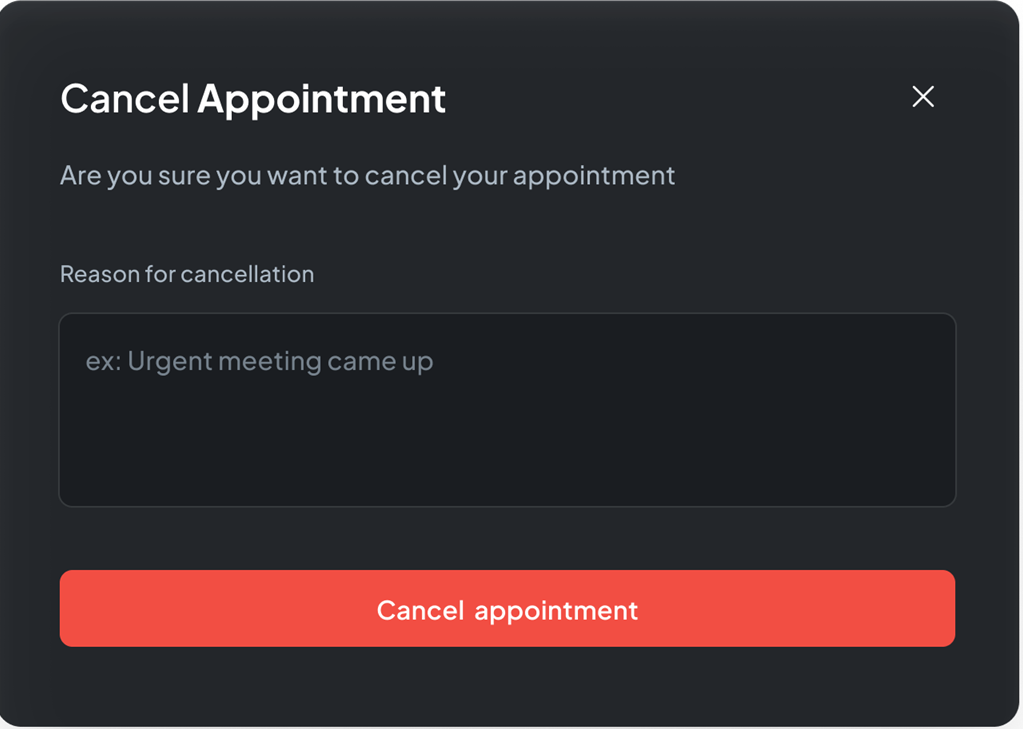Click the word "Cancel" in the title
This screenshot has height=729, width=1023.
coord(125,99)
